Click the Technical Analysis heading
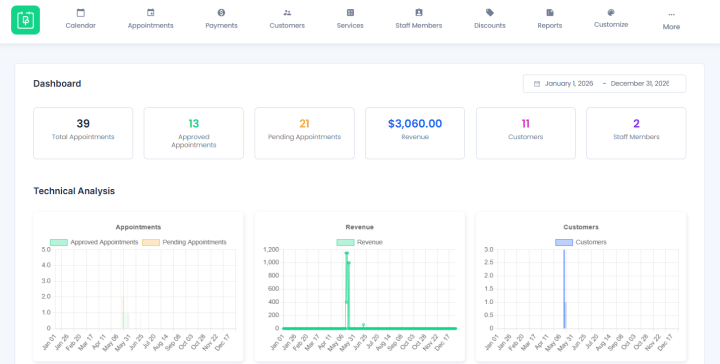This screenshot has width=720, height=364. point(74,191)
